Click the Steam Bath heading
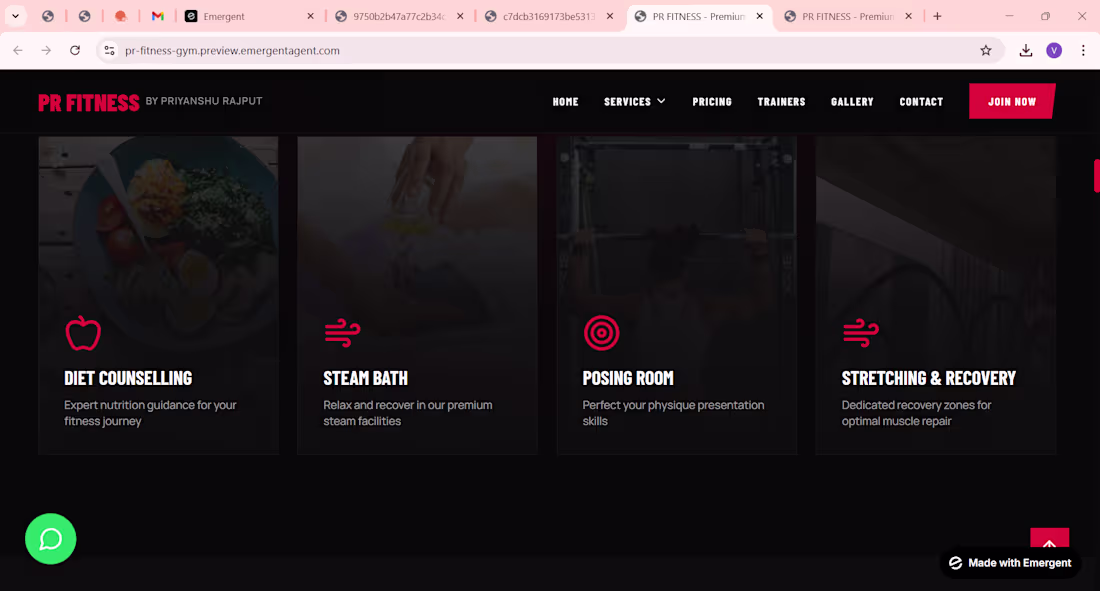The image size is (1100, 591). click(365, 378)
